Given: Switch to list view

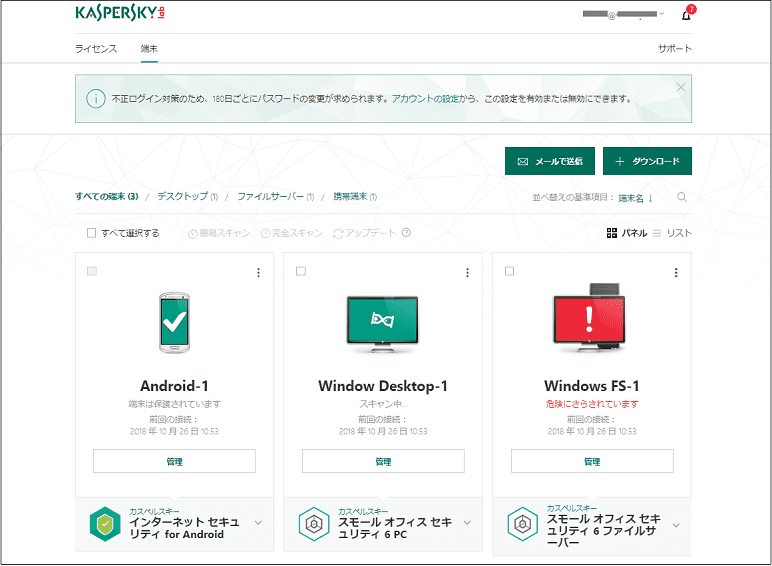Looking at the screenshot, I should coord(672,233).
